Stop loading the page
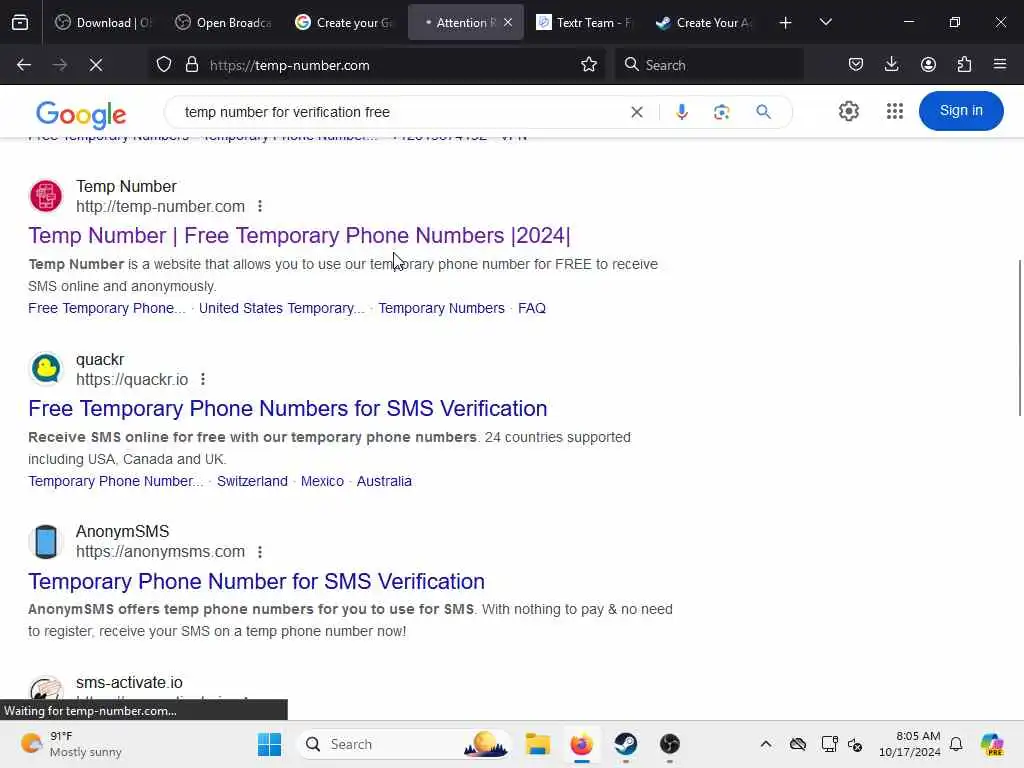This screenshot has width=1024, height=768. pyautogui.click(x=96, y=65)
